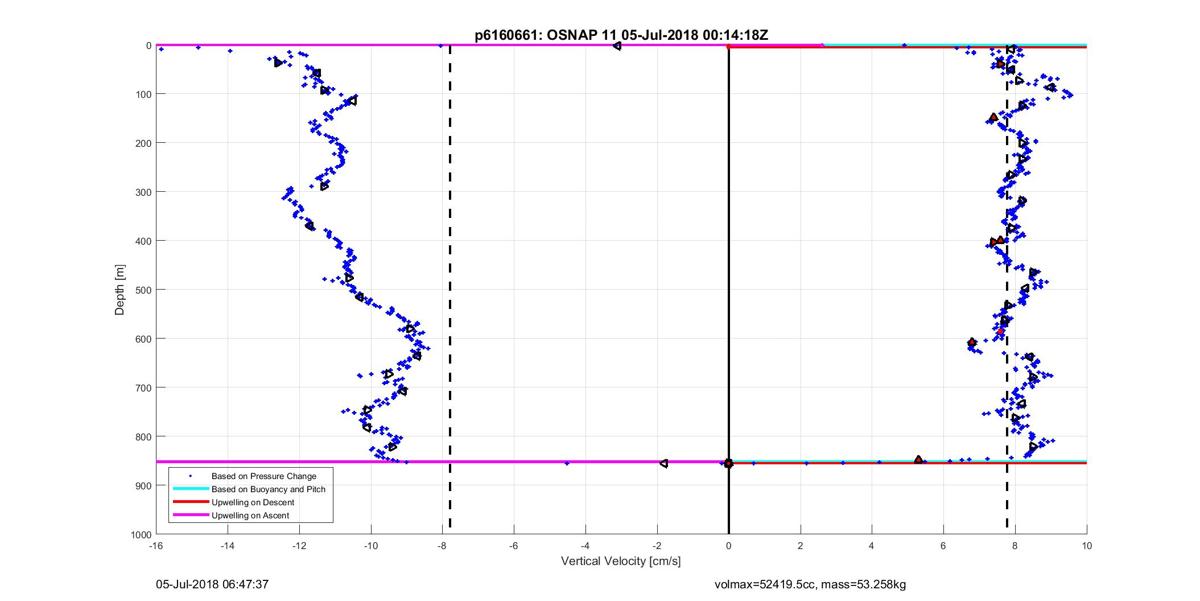The height and width of the screenshot is (601, 1200).
Task: Click x-axis tick label '-8'
Action: coord(442,546)
